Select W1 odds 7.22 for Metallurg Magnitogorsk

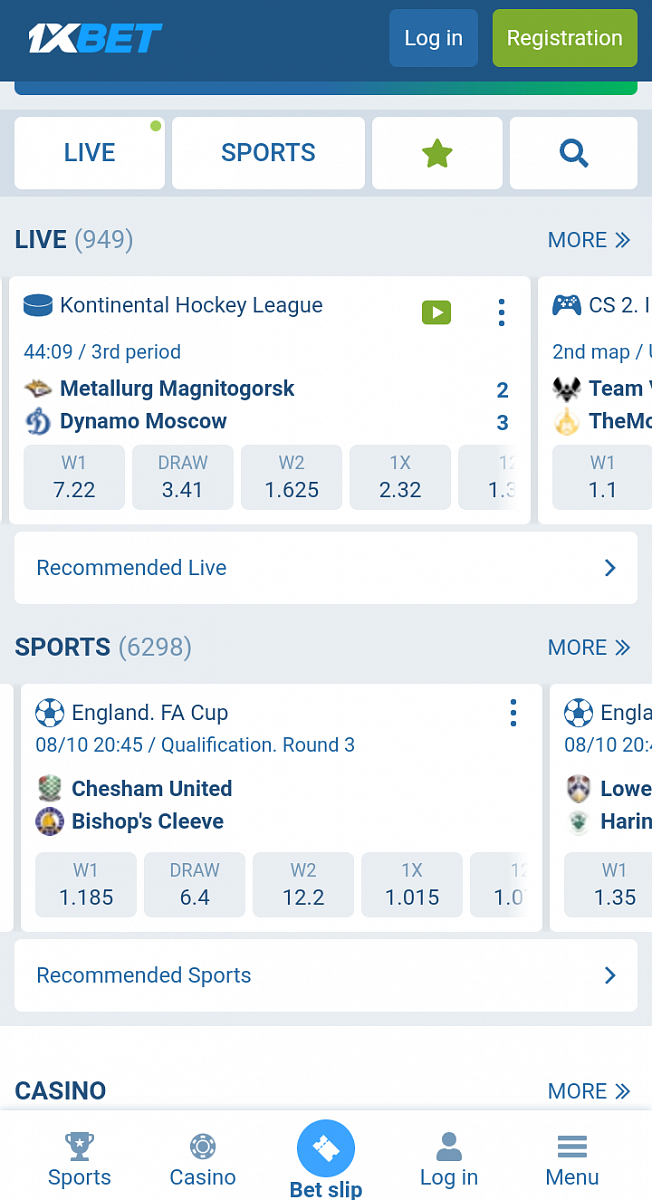click(74, 478)
